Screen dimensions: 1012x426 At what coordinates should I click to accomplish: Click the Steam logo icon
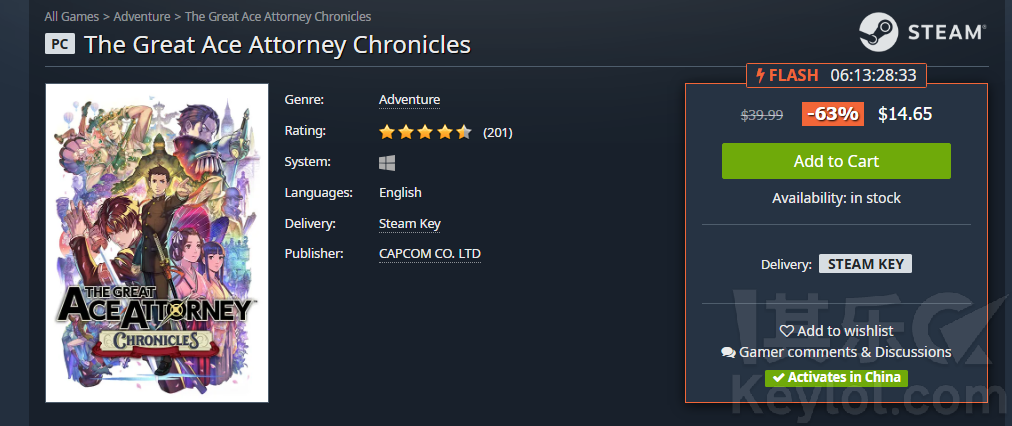tap(878, 32)
